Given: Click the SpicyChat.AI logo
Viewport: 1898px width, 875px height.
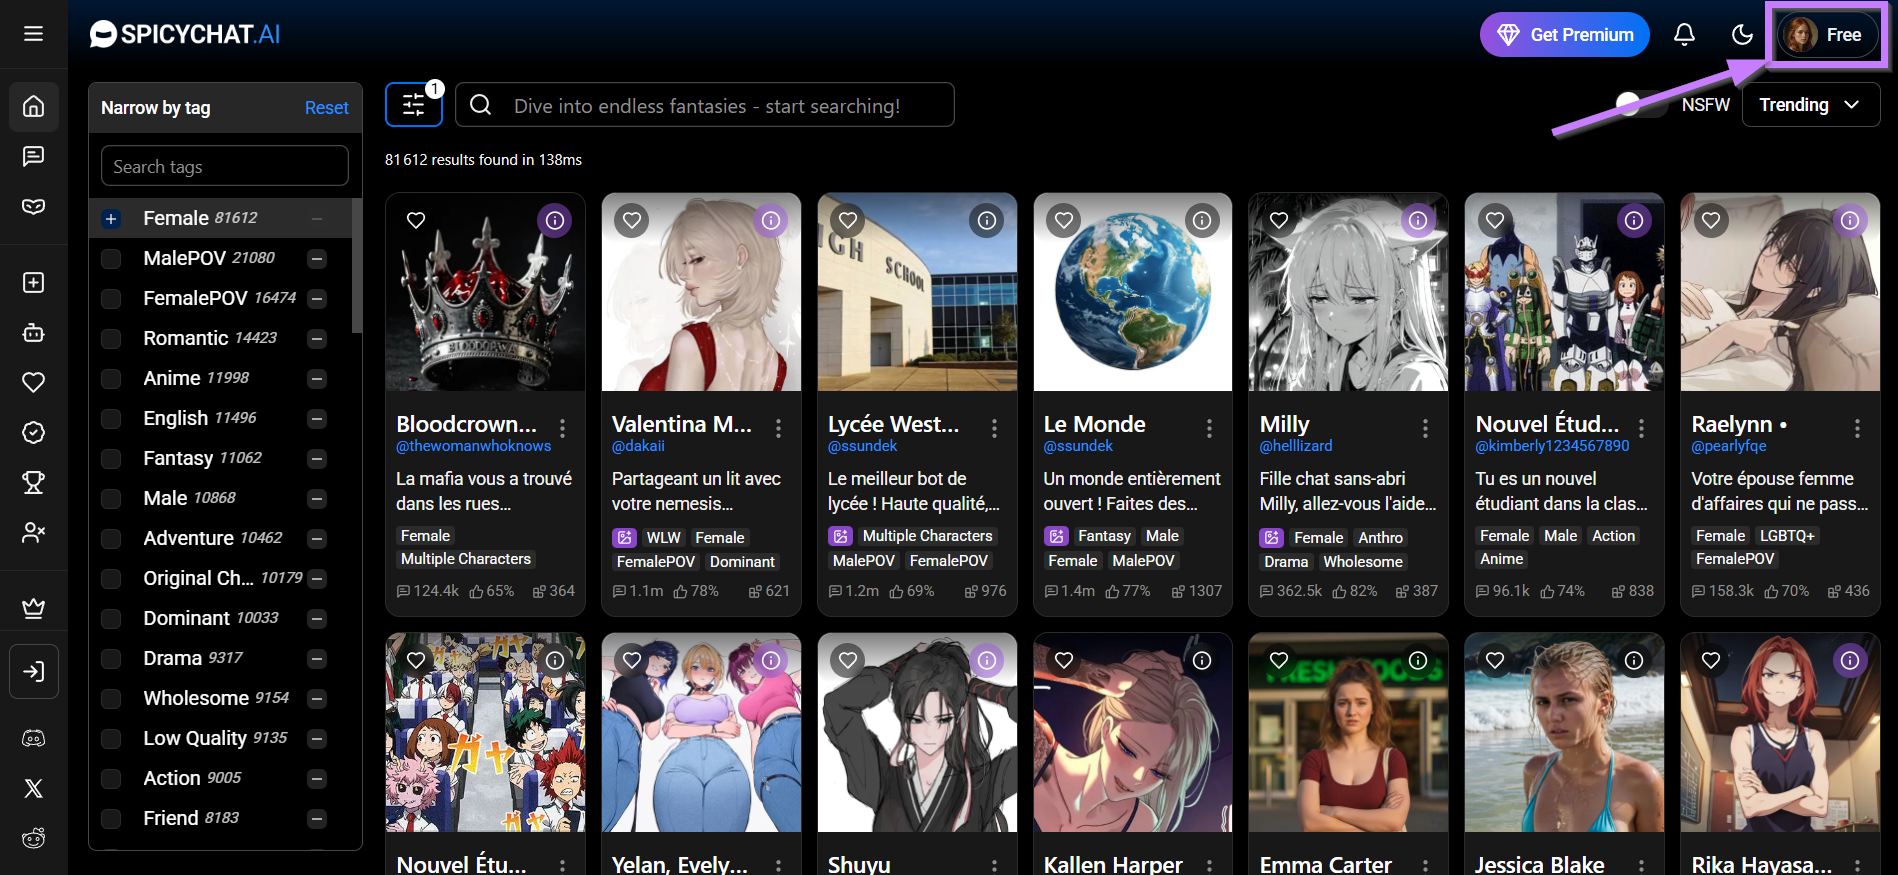Looking at the screenshot, I should (185, 34).
